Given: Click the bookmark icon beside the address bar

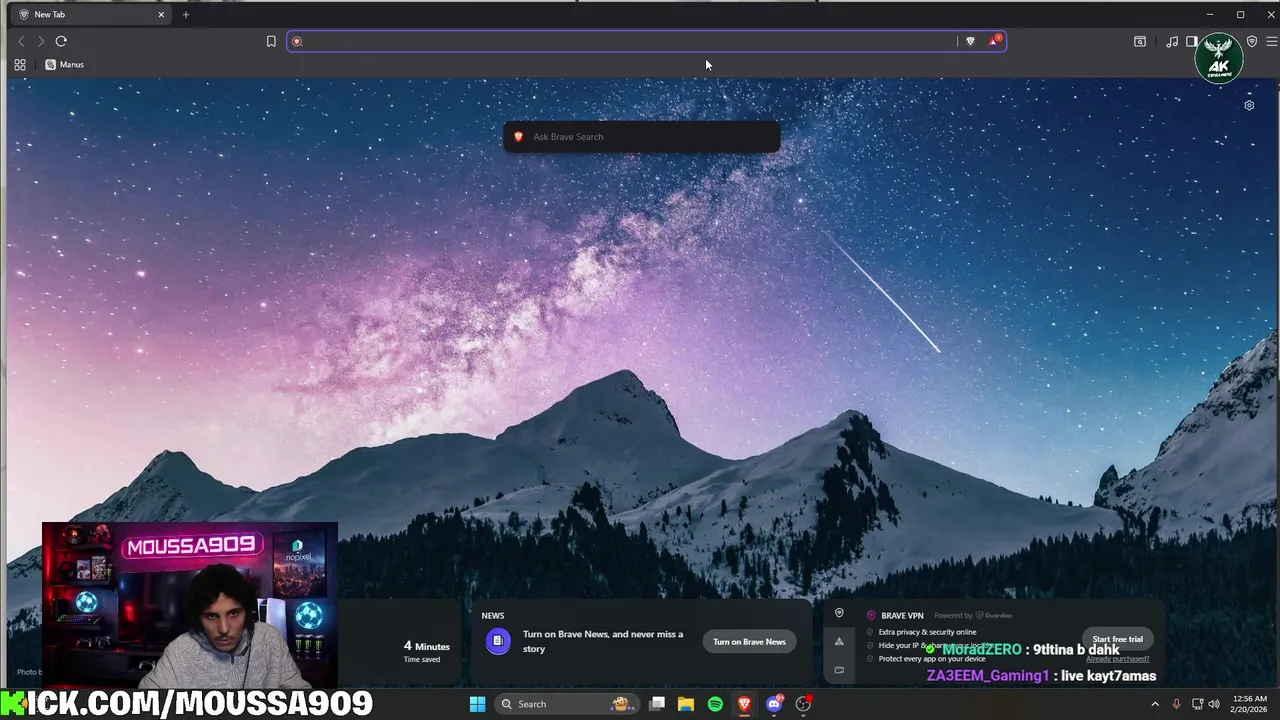Looking at the screenshot, I should coord(271,41).
